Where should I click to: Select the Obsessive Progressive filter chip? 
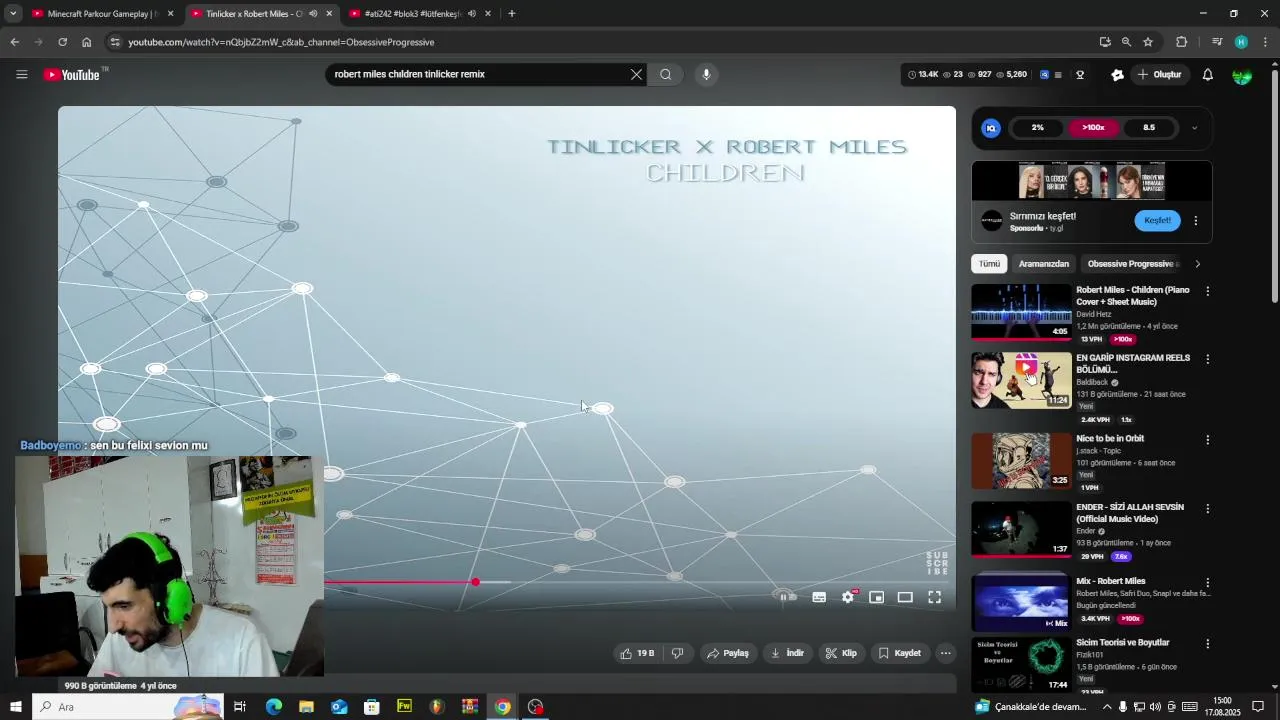tap(1132, 264)
